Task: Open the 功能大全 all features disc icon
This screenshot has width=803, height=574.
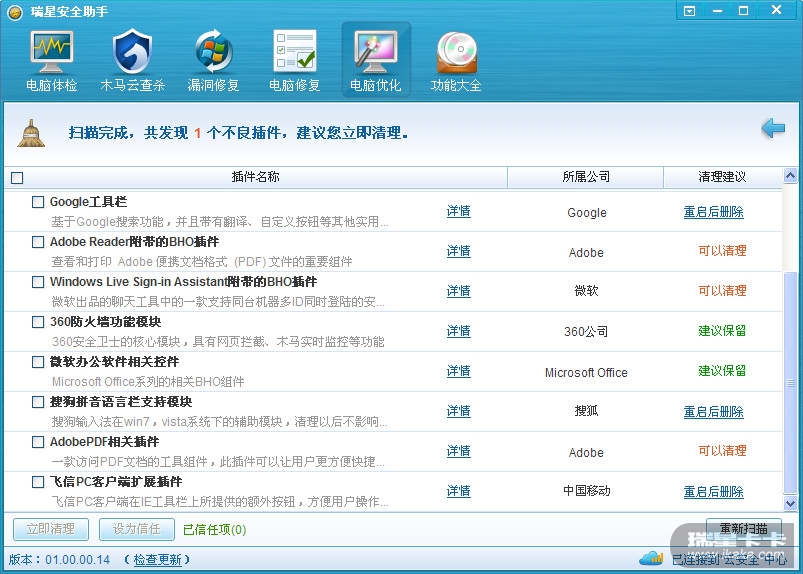Action: [x=456, y=60]
